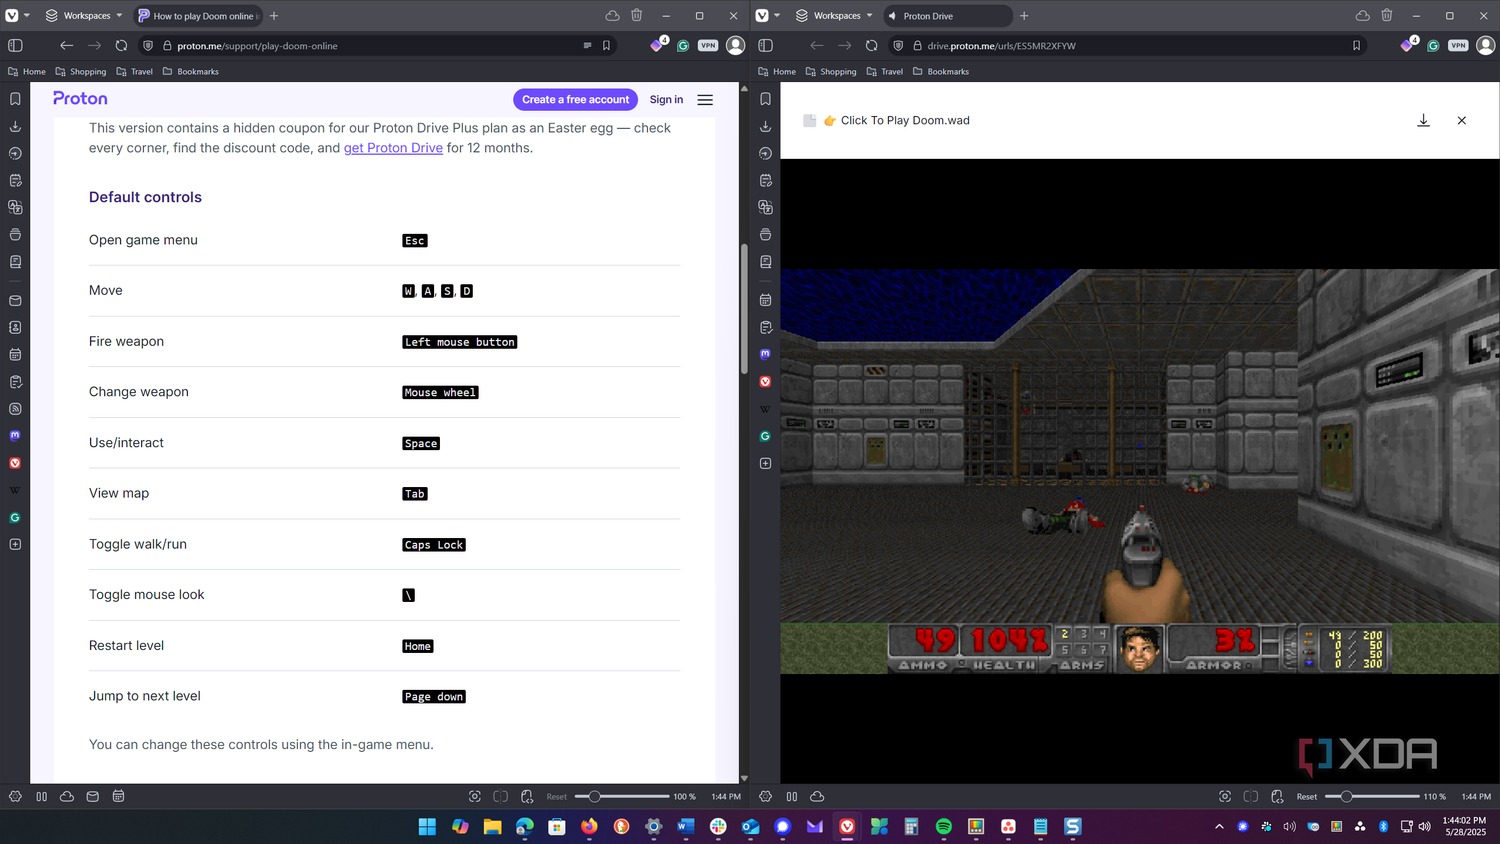Open Proton site hamburger menu
Image resolution: width=1500 pixels, height=844 pixels.
click(705, 99)
